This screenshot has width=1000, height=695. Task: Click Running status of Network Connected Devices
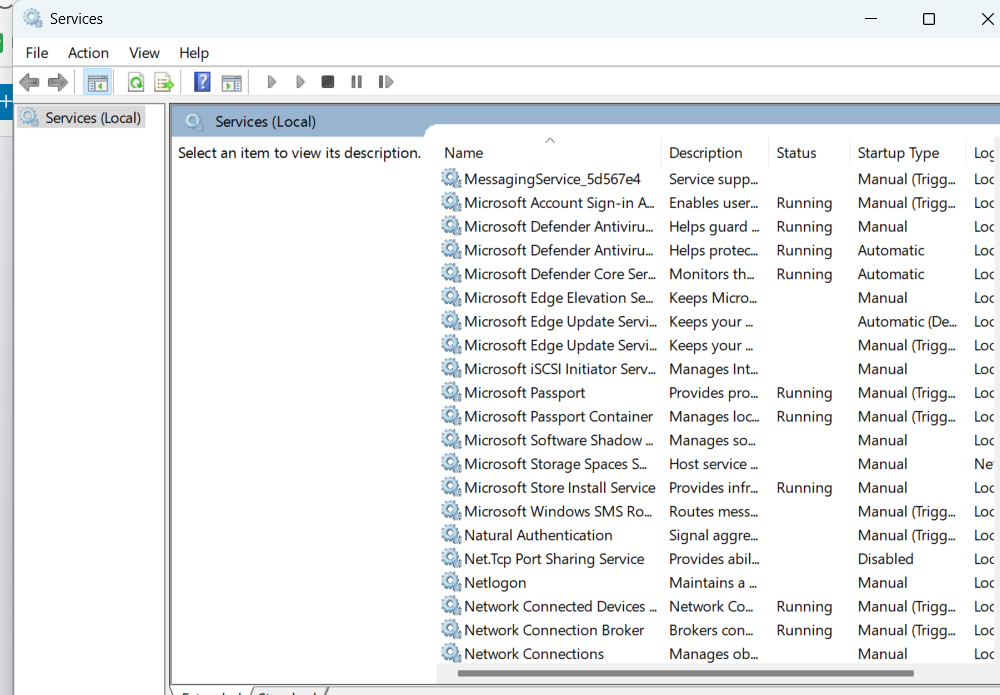coord(804,606)
